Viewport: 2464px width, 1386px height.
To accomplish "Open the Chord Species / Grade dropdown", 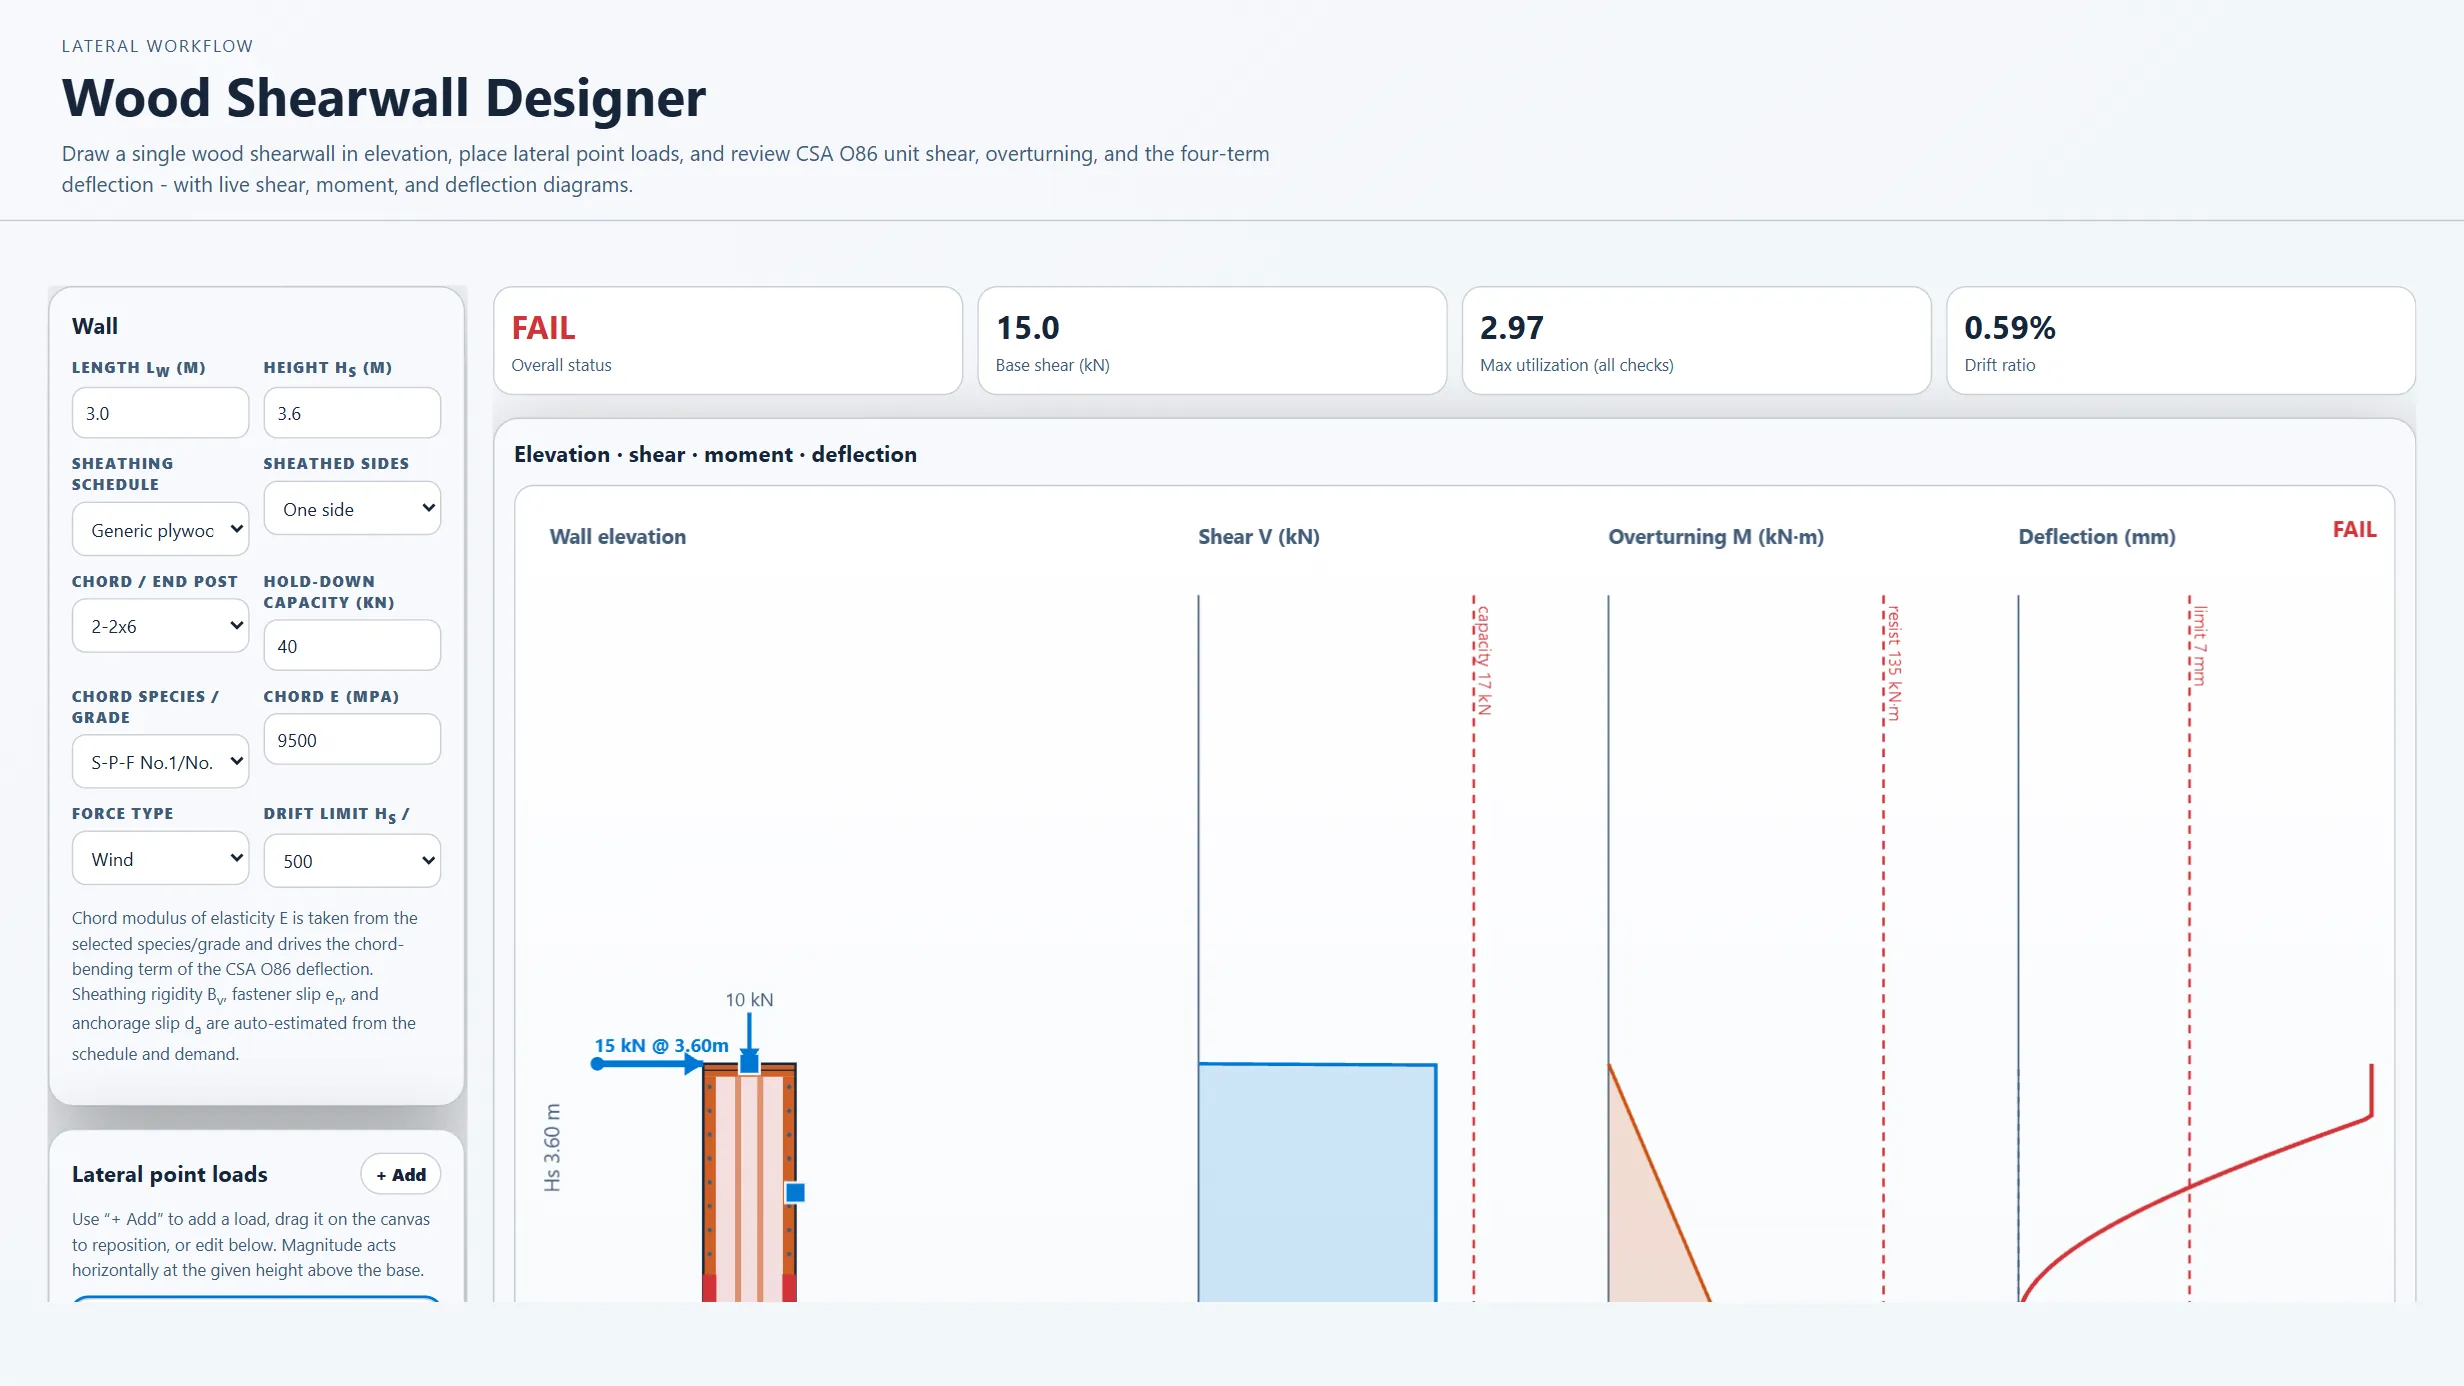I will tap(160, 761).
